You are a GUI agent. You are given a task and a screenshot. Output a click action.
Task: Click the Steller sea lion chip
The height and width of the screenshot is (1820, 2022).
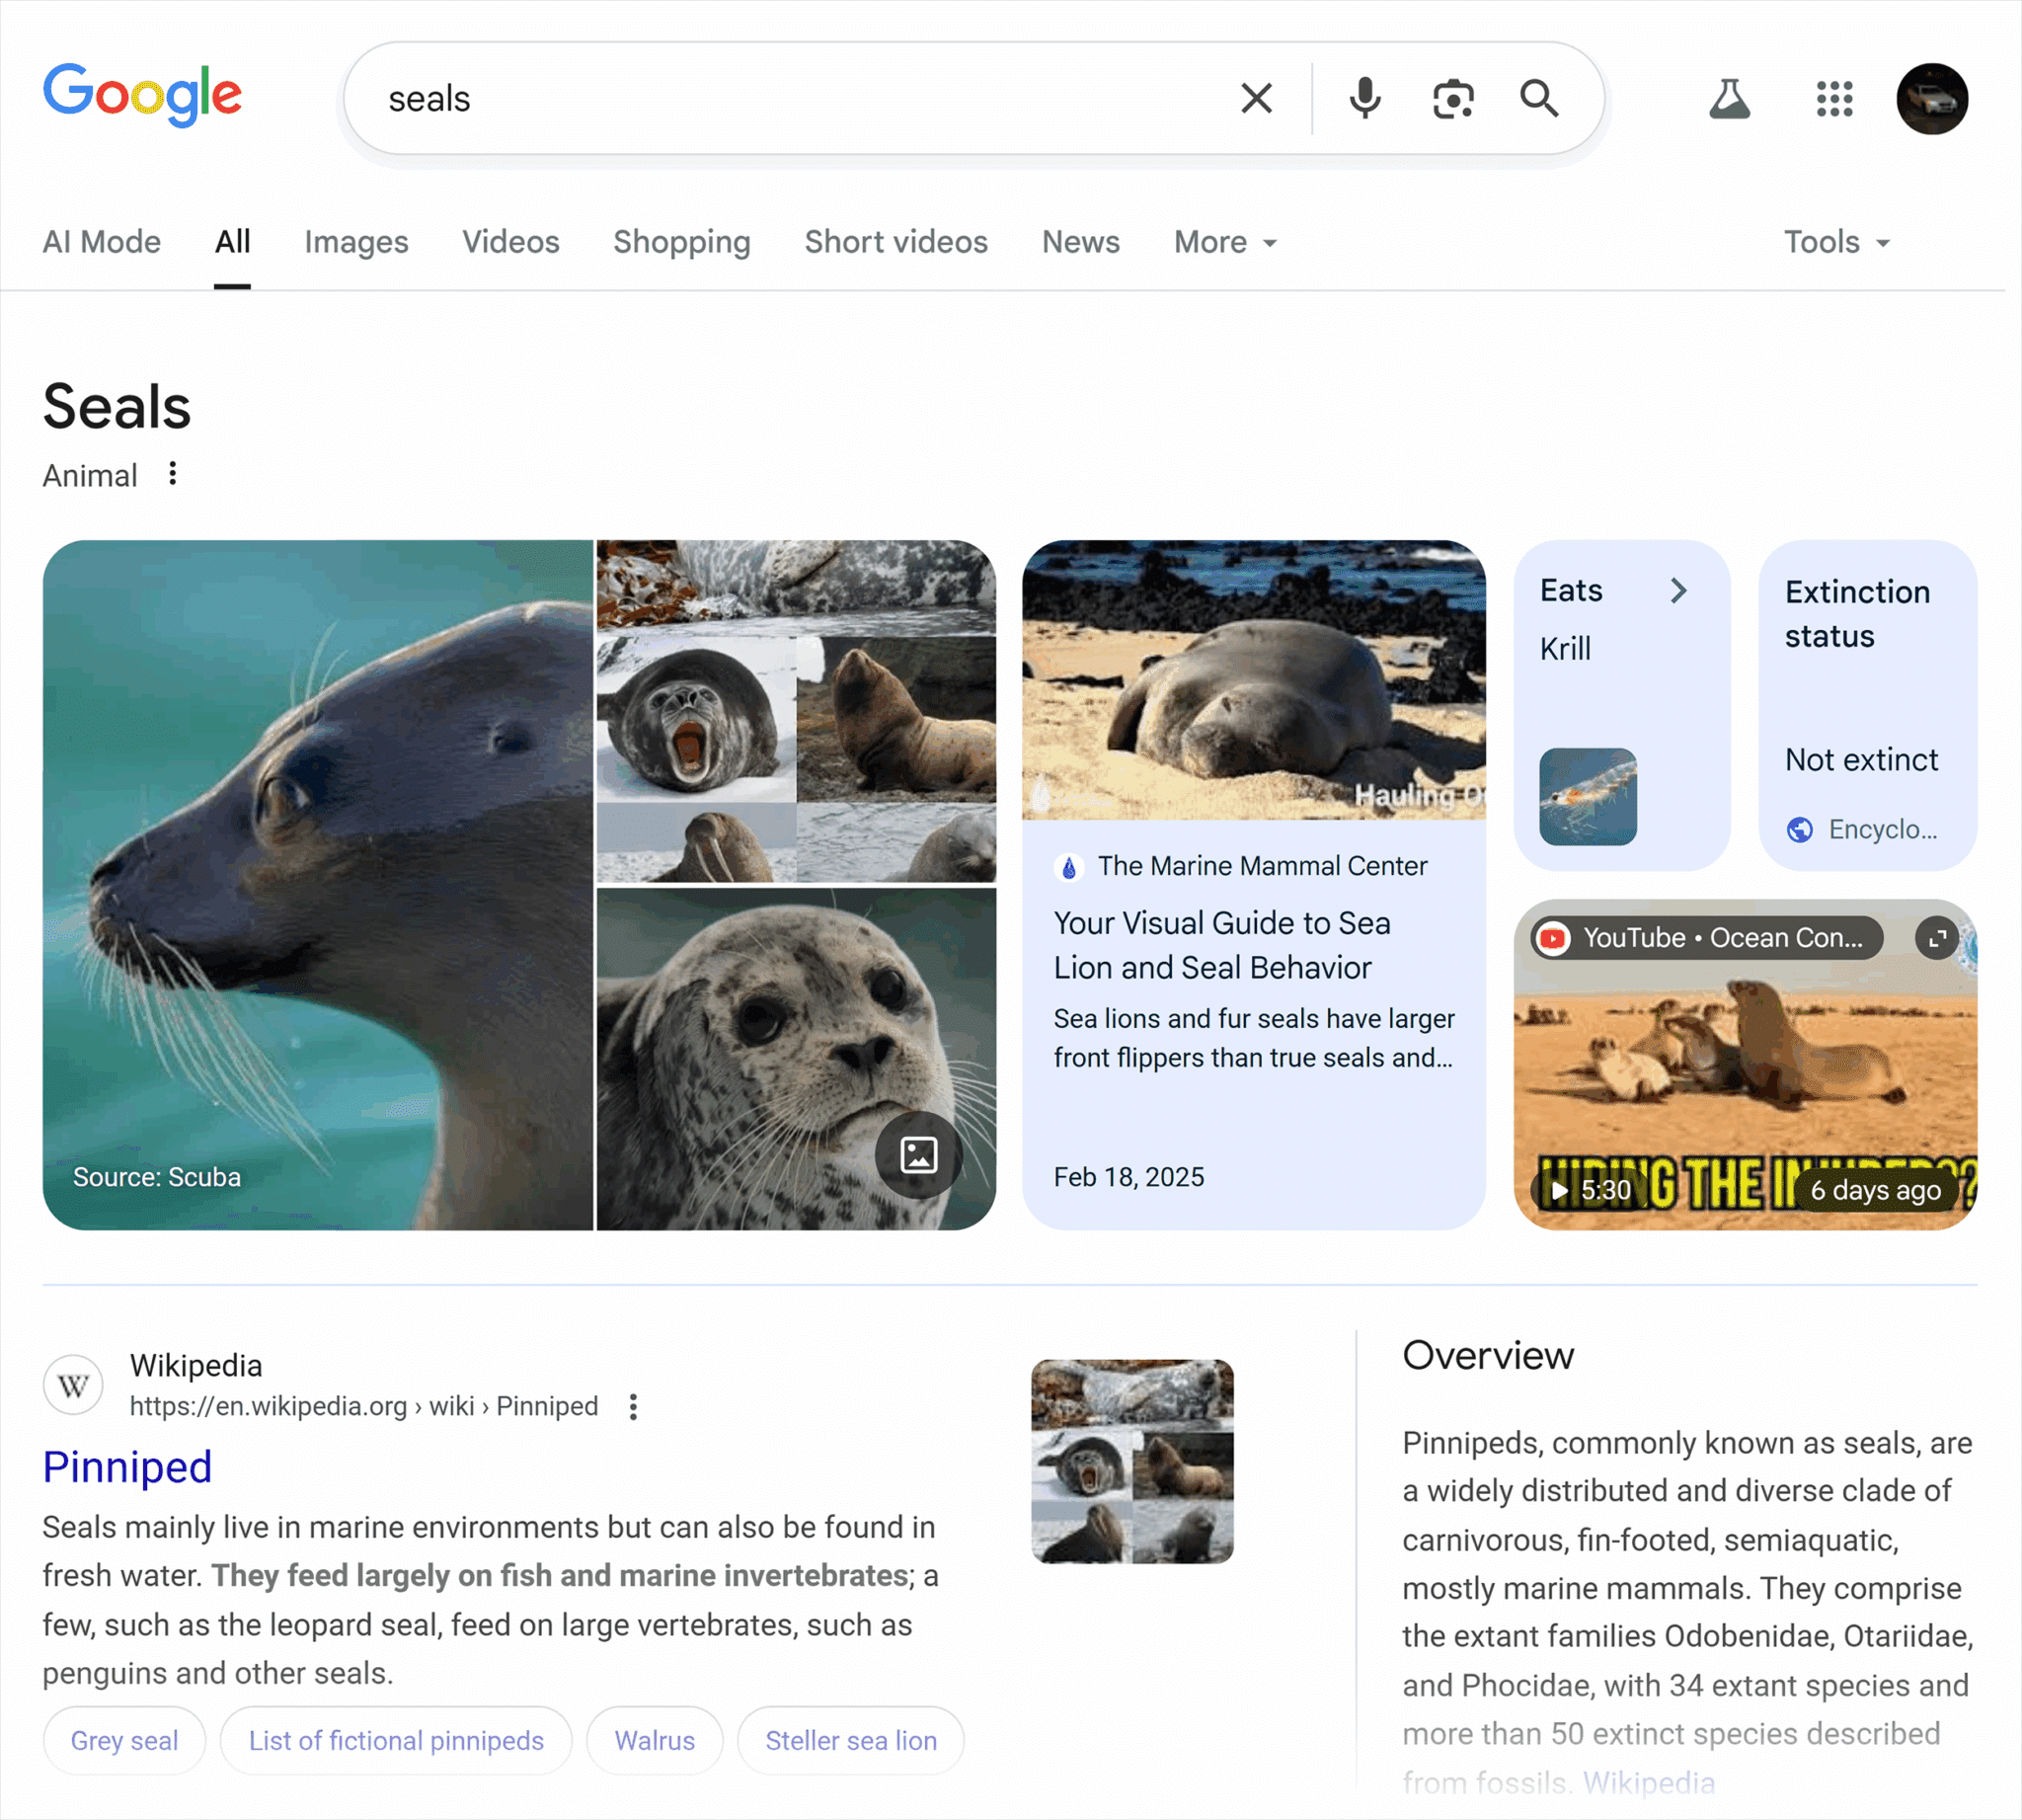[x=850, y=1740]
